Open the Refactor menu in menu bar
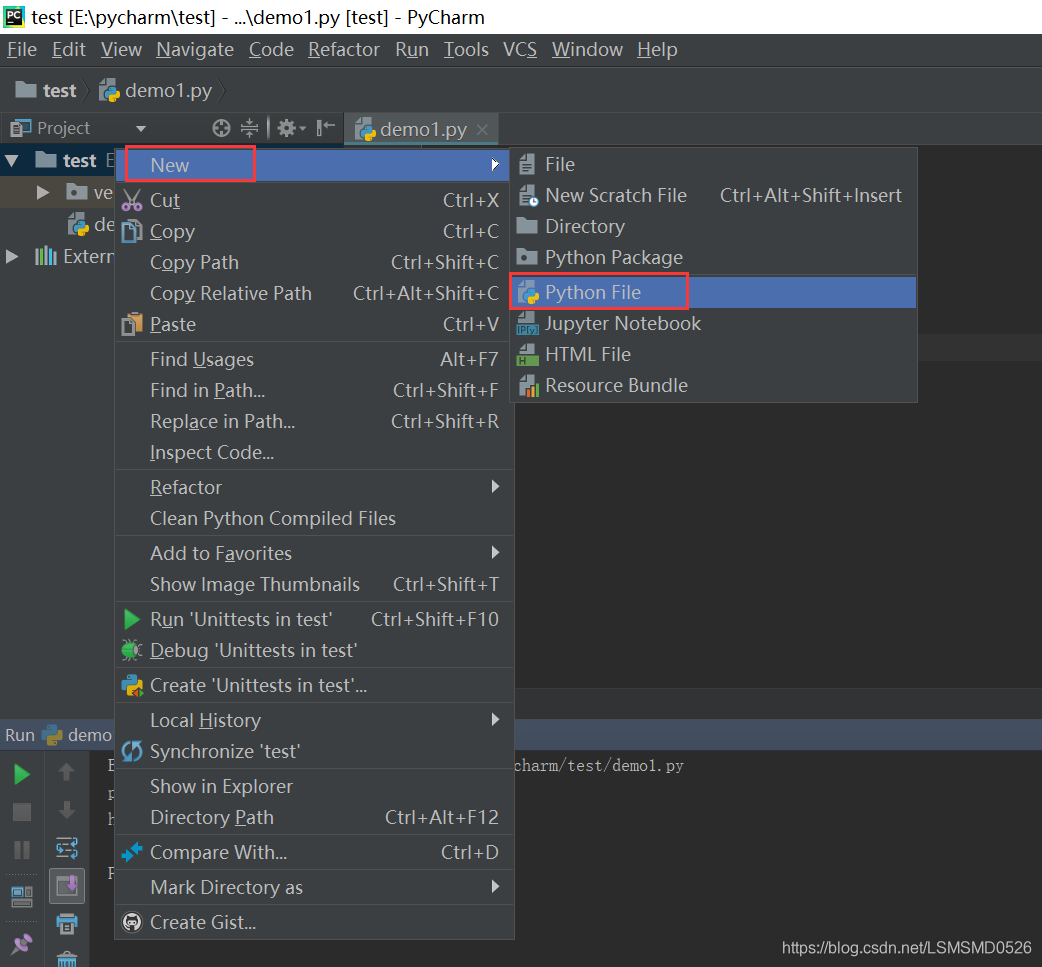This screenshot has width=1042, height=967. click(344, 50)
